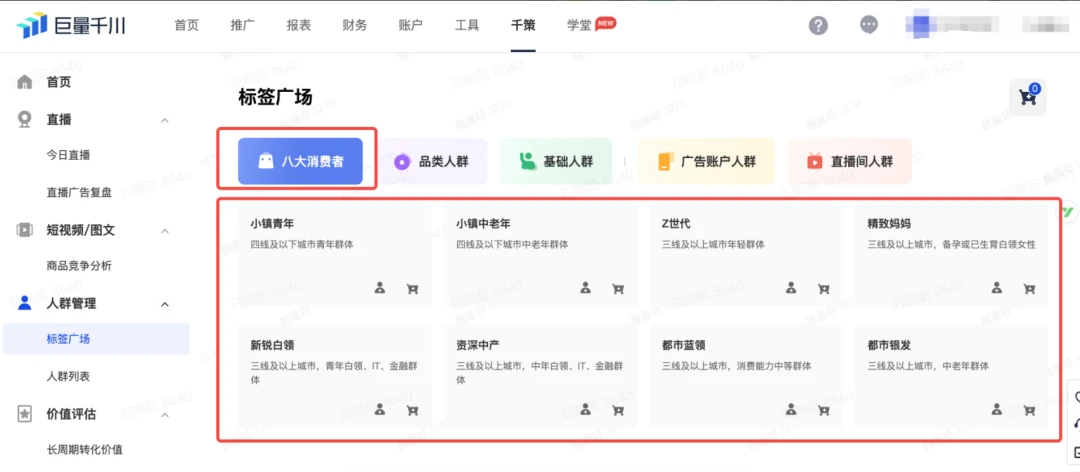Collapse the 短视频/图文 sidebar section
The width and height of the screenshot is (1080, 472).
165,230
